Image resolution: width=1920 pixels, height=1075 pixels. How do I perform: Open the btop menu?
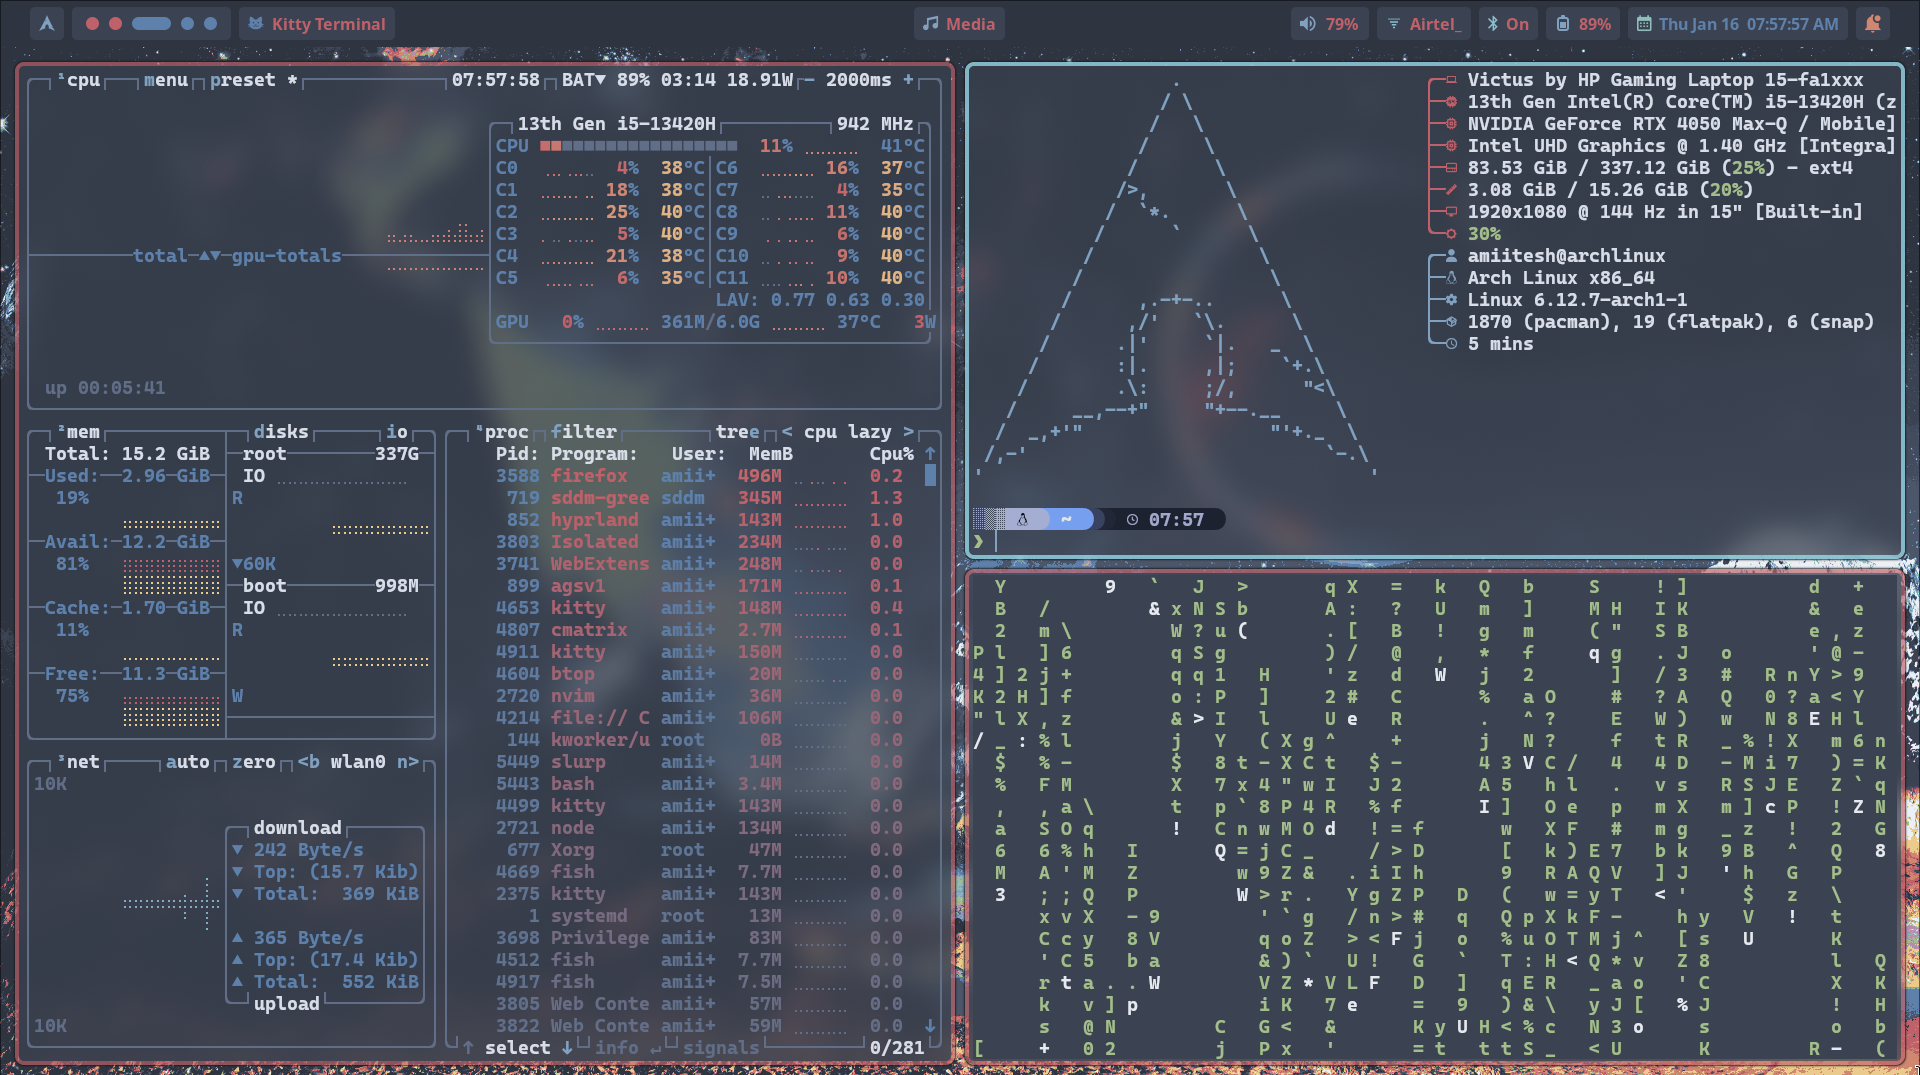[165, 80]
